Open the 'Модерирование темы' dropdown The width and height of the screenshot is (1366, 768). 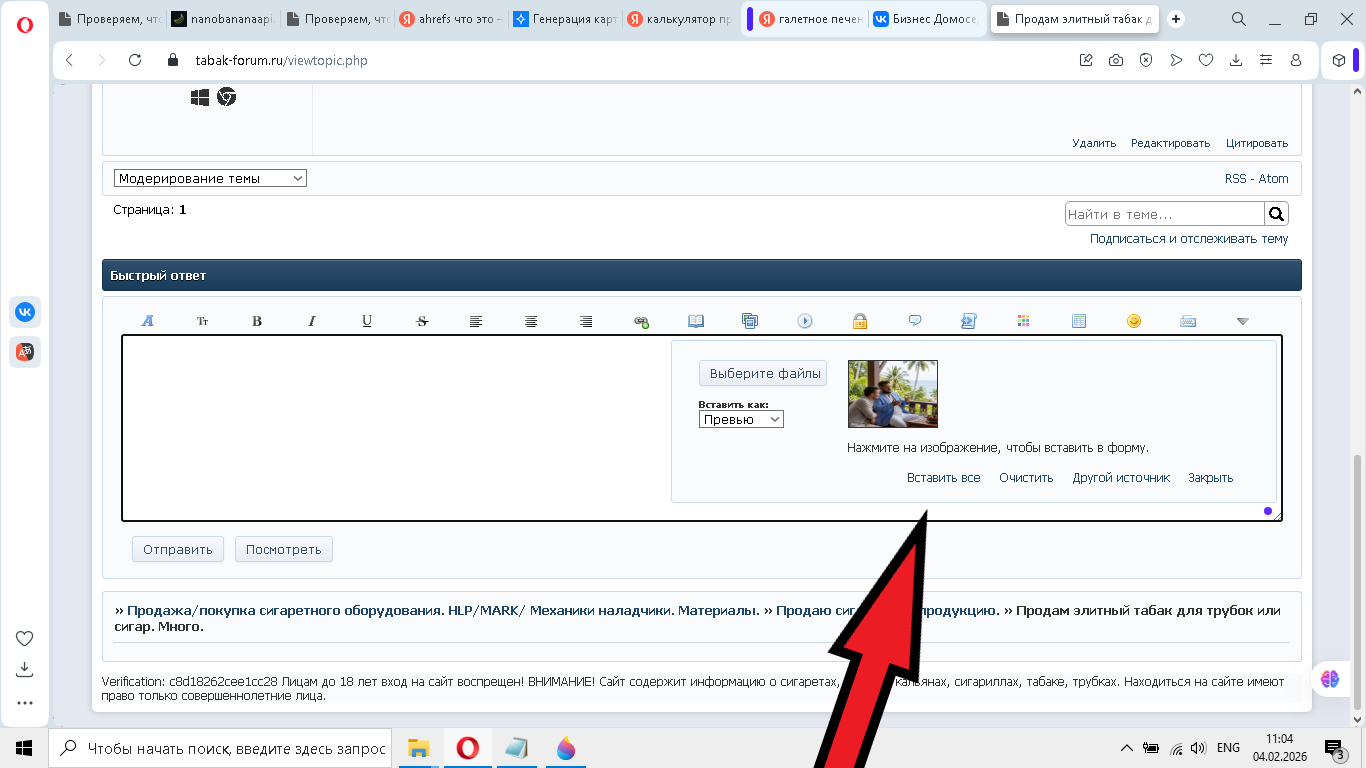click(x=209, y=178)
